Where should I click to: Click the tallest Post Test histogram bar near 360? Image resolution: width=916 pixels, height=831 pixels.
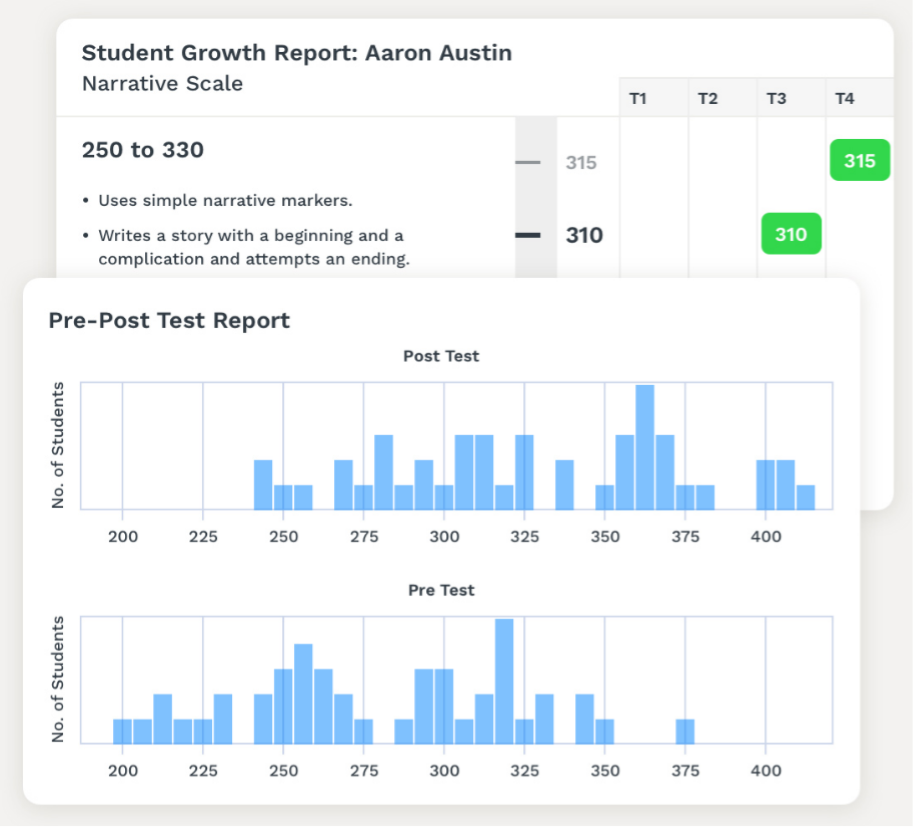645,440
